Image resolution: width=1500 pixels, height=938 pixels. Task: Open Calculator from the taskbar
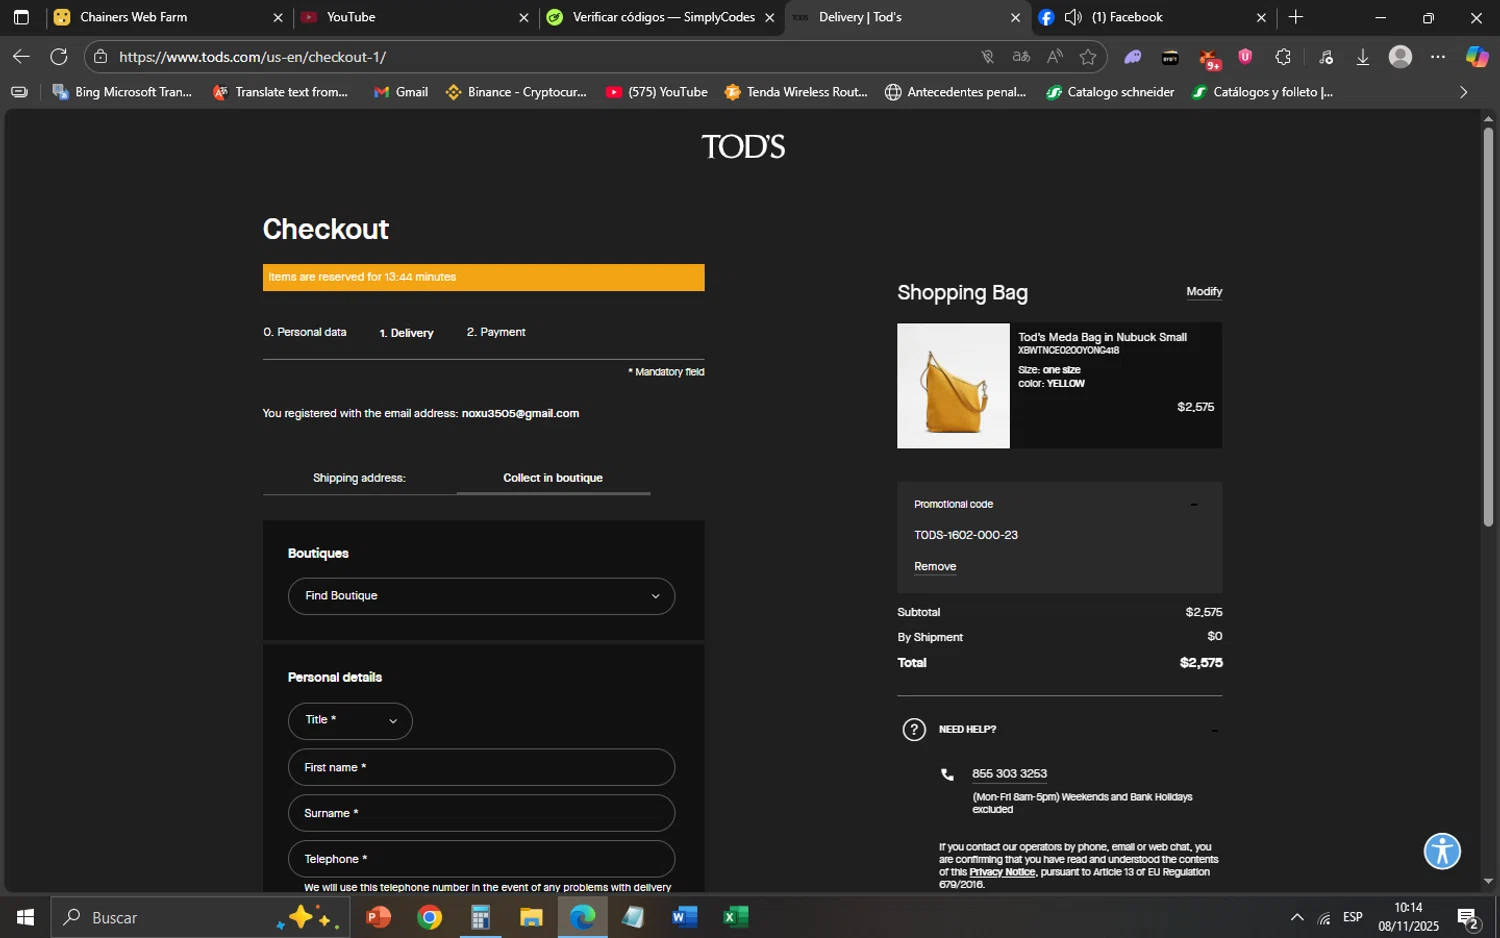pos(480,917)
